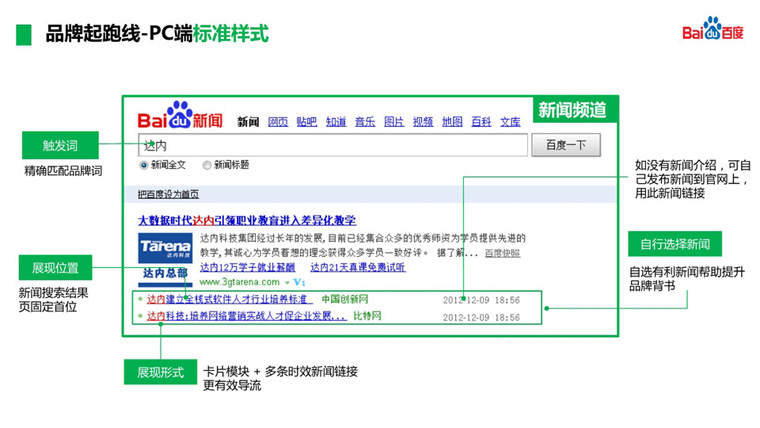Open the 地图 tab
The height and width of the screenshot is (428, 760).
tap(452, 122)
